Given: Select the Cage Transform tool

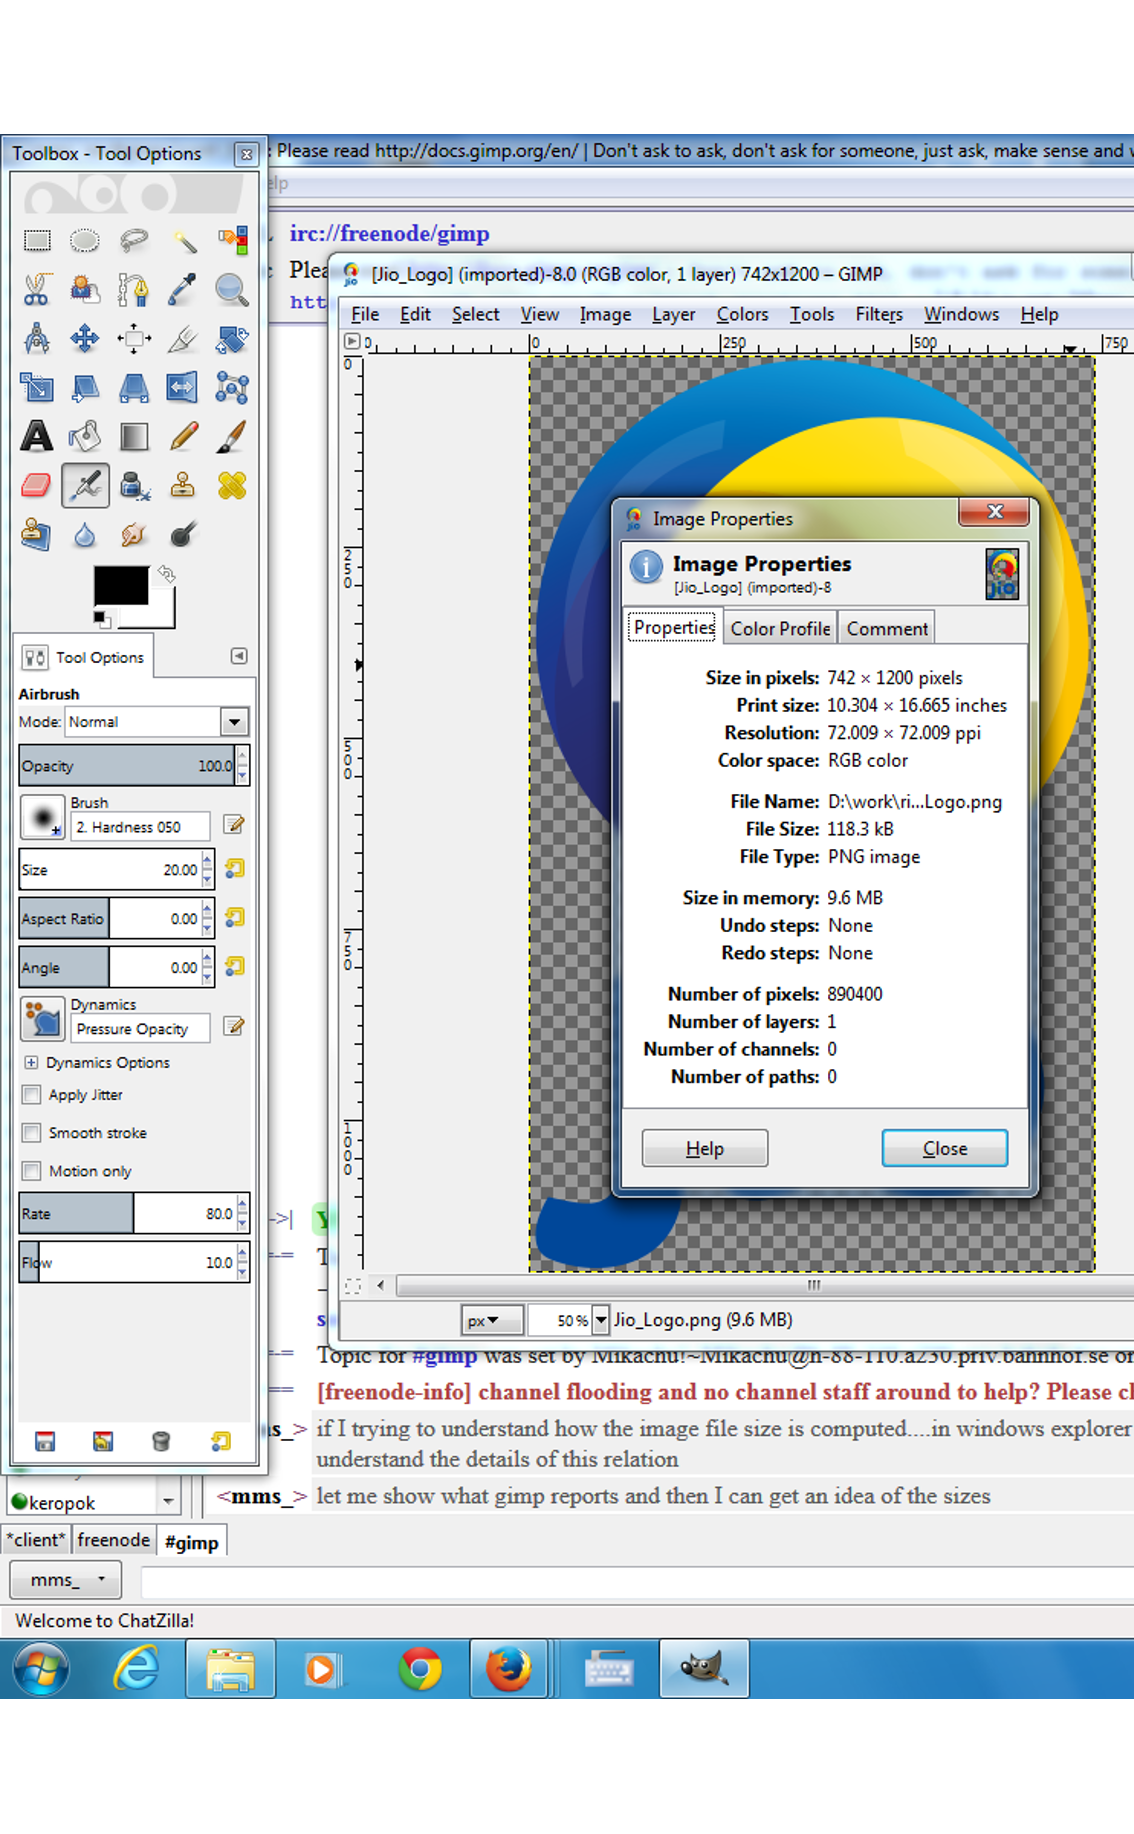Looking at the screenshot, I should click(232, 387).
